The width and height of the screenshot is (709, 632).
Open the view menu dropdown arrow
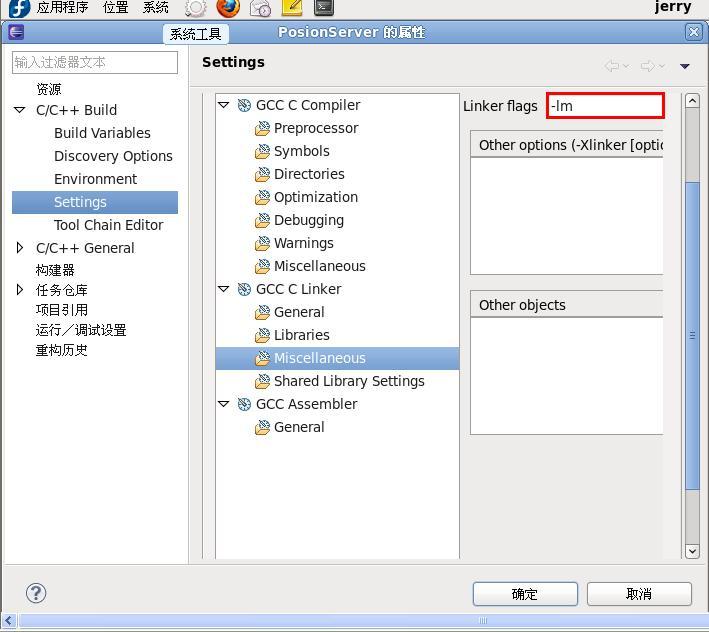click(685, 66)
